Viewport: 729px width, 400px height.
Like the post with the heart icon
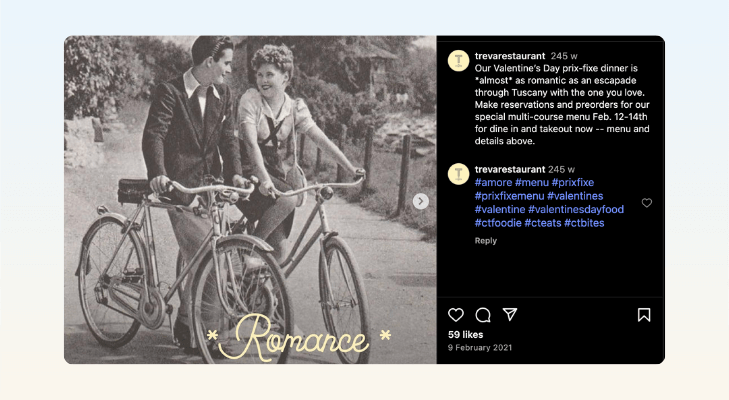click(456, 315)
